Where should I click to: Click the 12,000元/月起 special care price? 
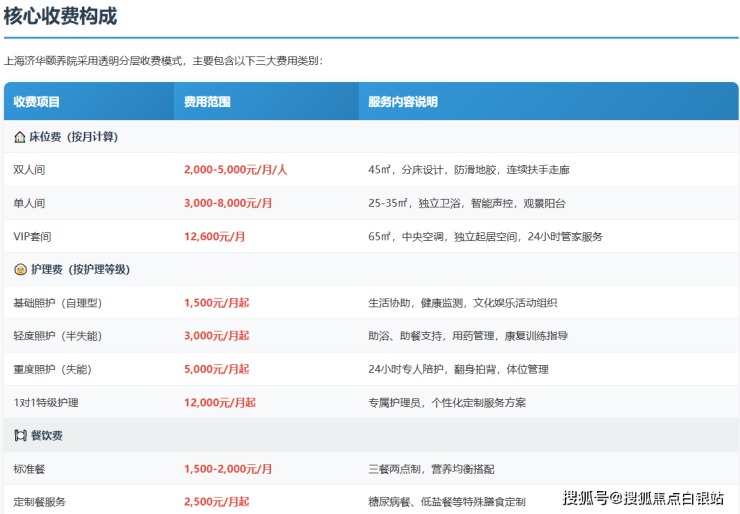click(x=219, y=403)
